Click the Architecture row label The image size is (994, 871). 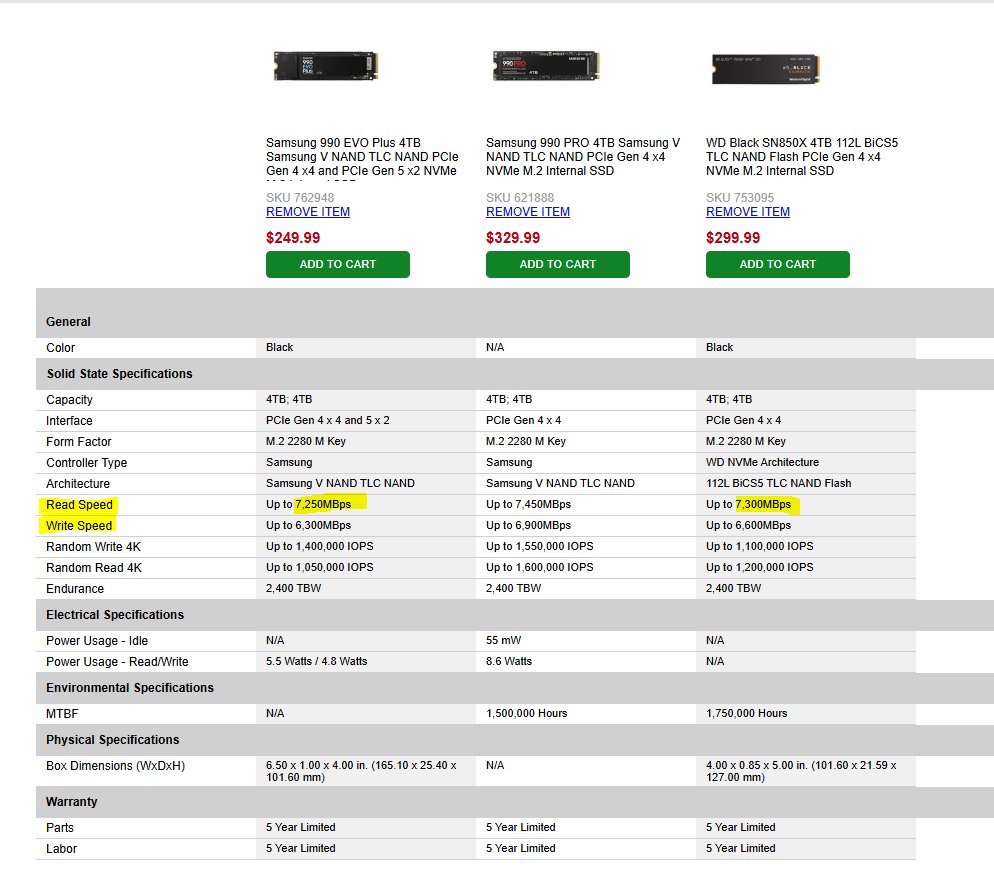tap(77, 483)
